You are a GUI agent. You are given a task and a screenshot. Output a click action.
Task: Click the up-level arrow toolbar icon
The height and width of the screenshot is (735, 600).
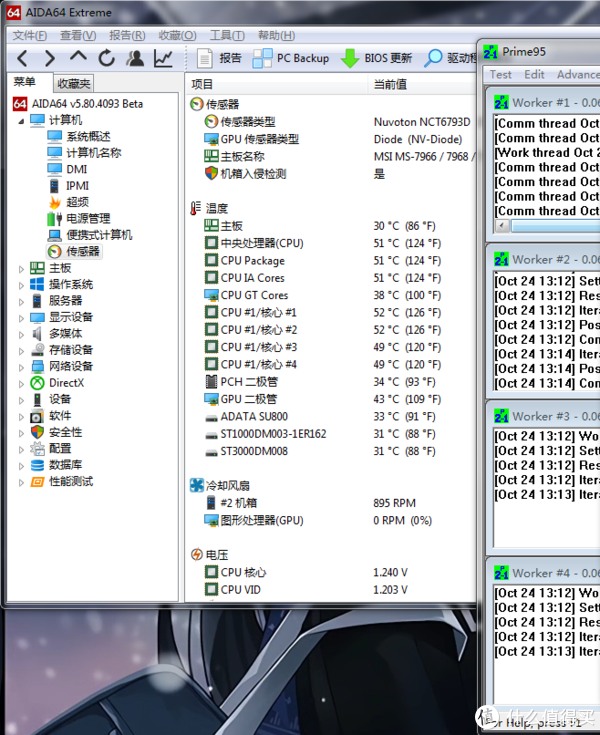click(x=78, y=58)
